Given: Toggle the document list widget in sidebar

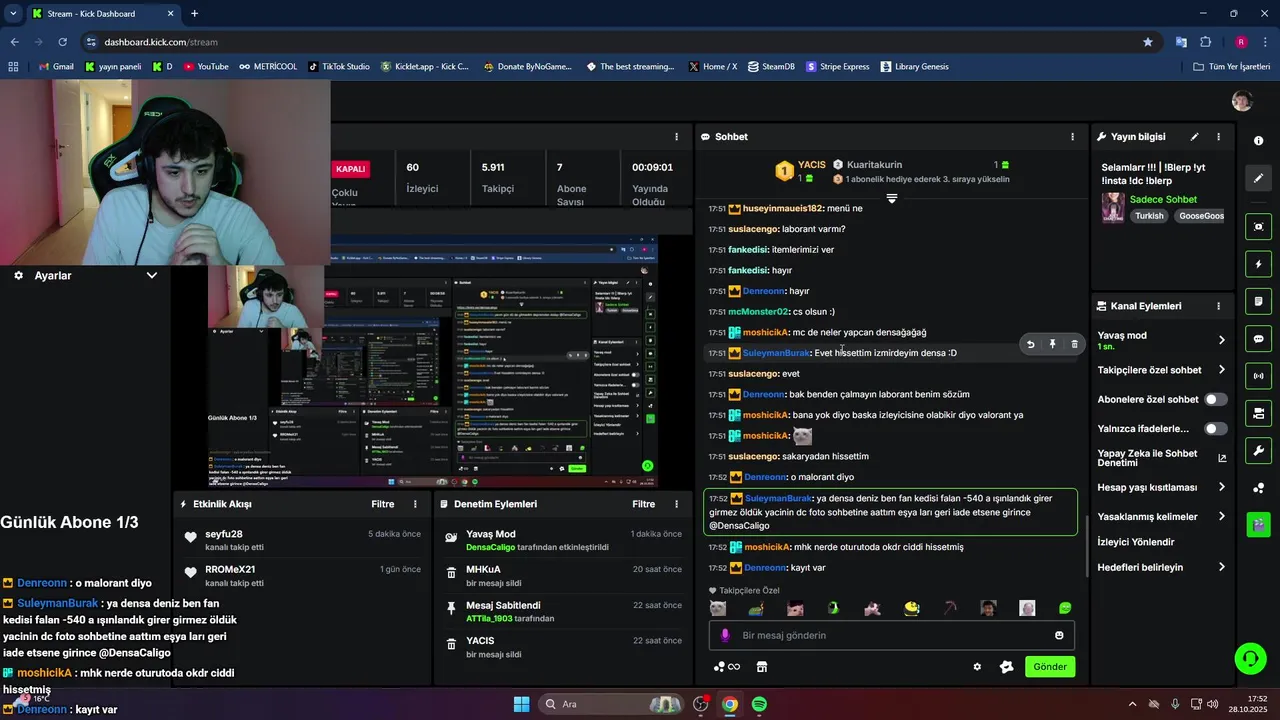Looking at the screenshot, I should (1259, 302).
